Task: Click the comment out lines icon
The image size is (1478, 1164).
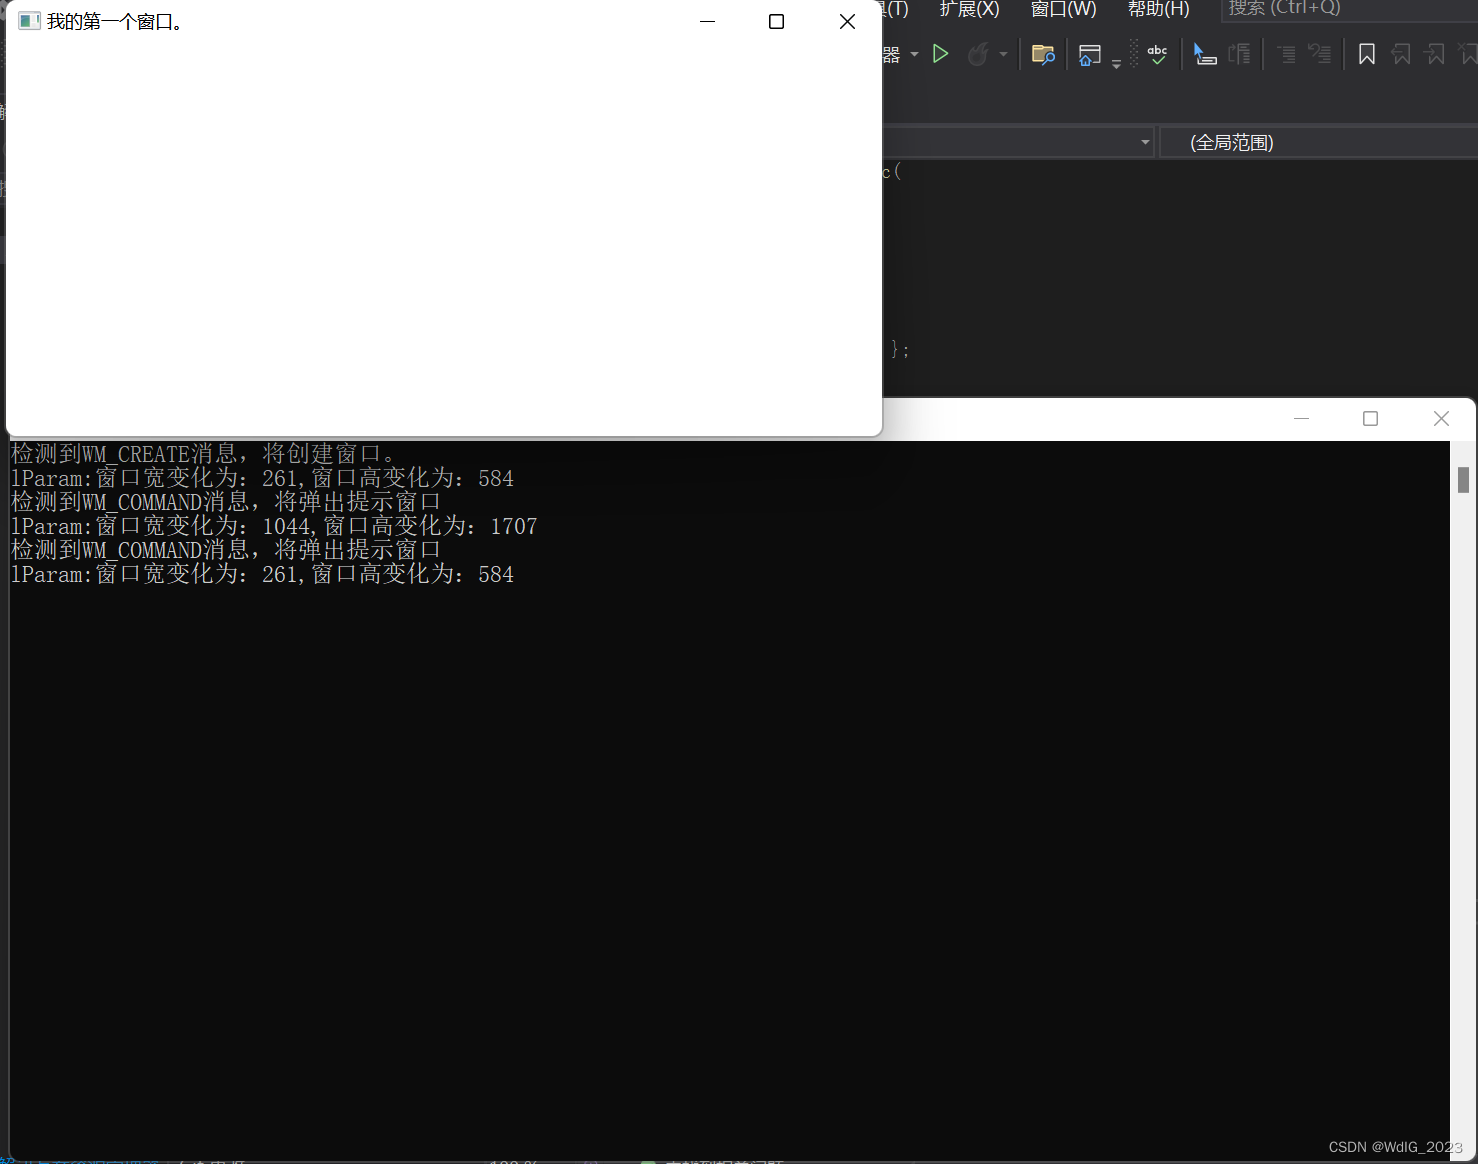Action: pos(1287,54)
